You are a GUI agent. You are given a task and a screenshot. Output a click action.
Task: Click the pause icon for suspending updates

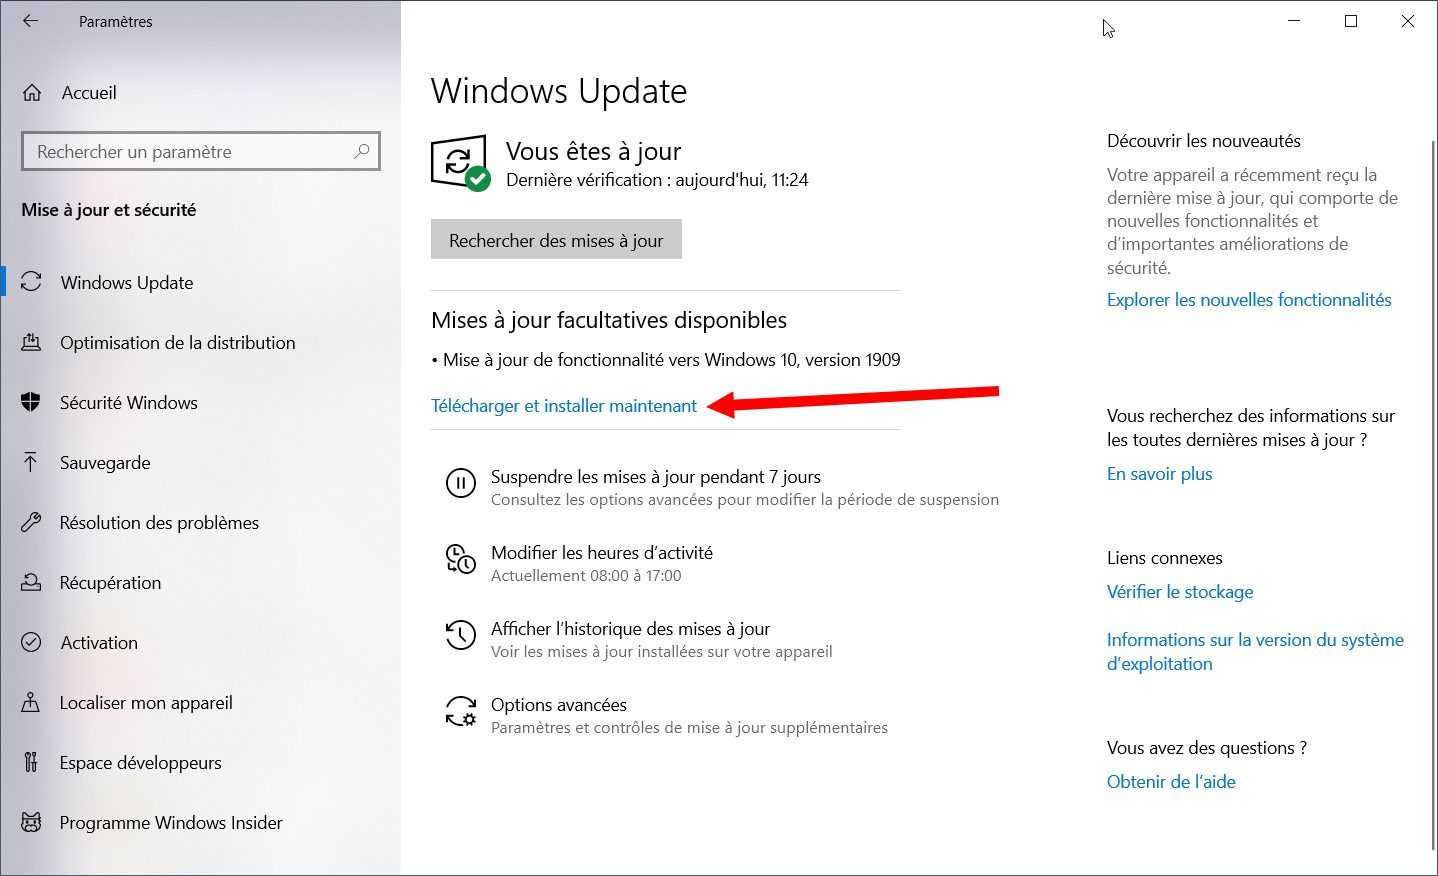tap(460, 484)
